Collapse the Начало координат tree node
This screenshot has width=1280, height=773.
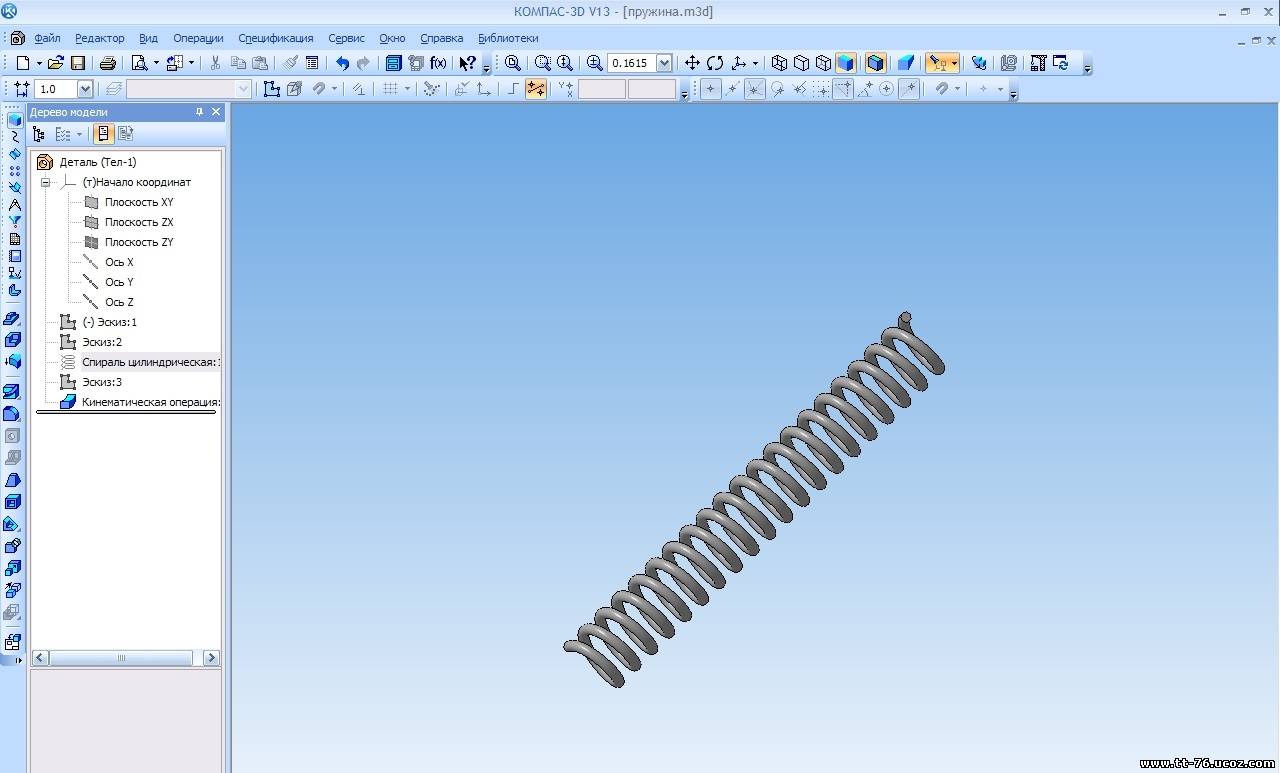pyautogui.click(x=45, y=183)
